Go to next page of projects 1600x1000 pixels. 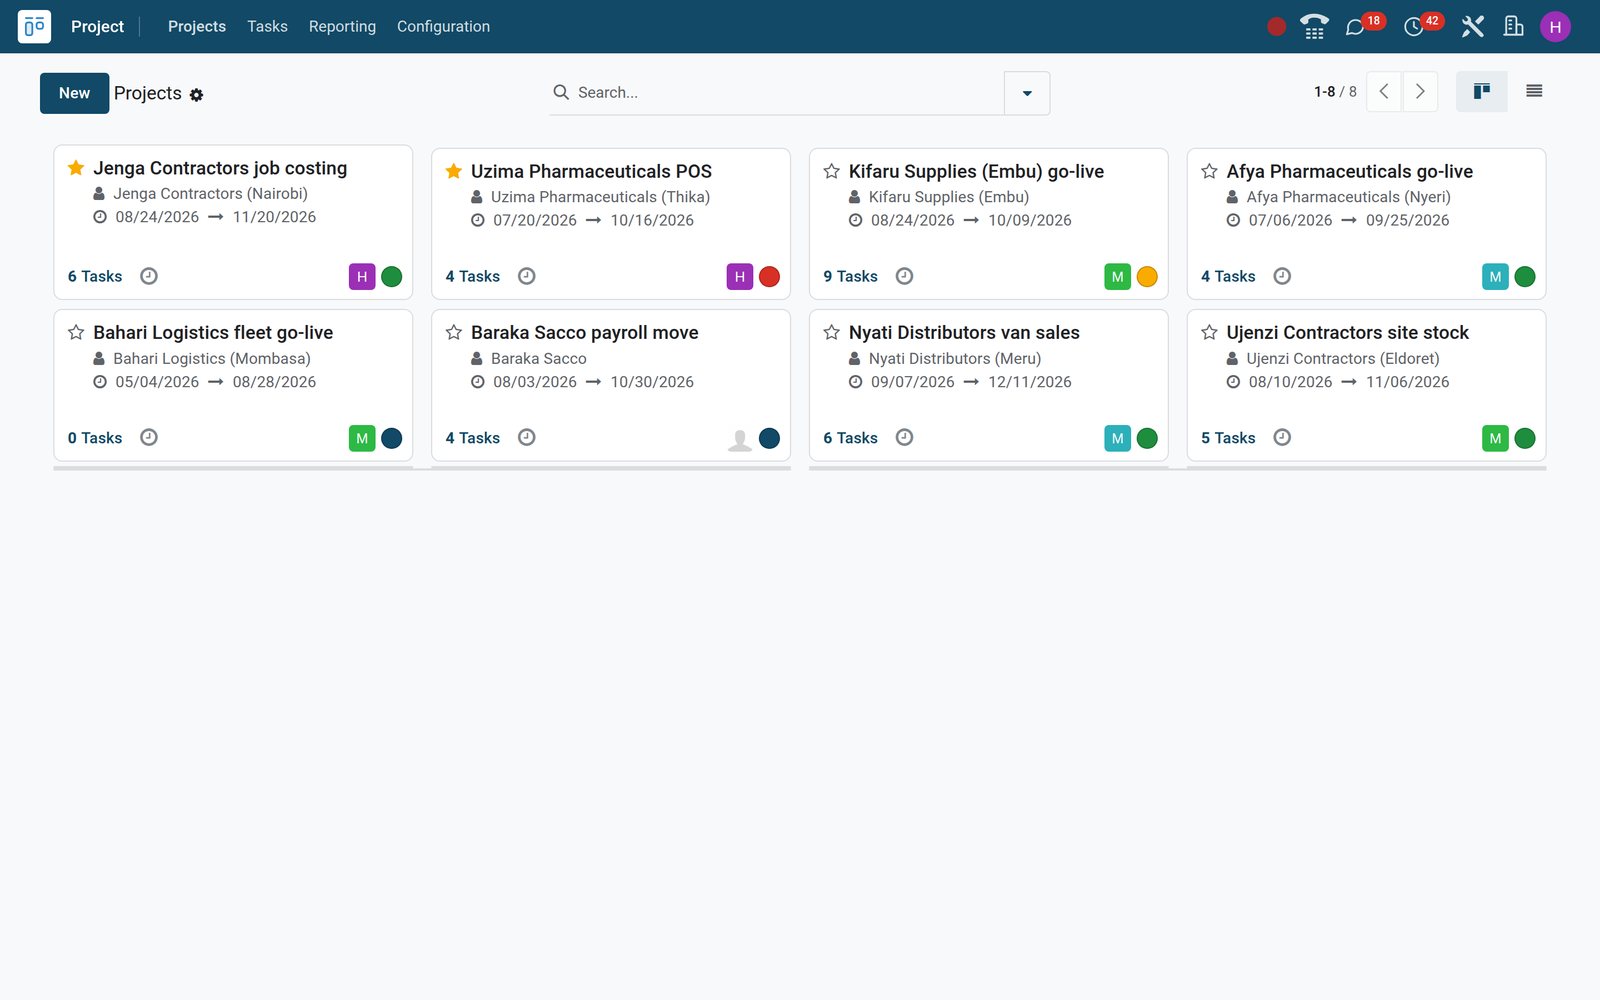tap(1420, 92)
